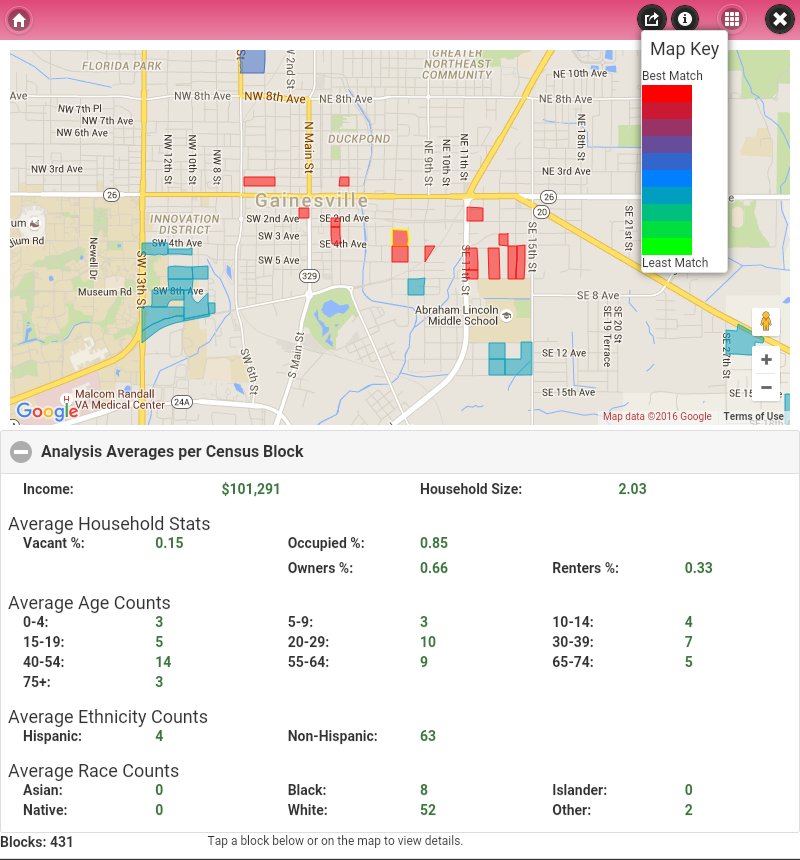Click the Other race count 2
800x860 pixels.
[x=689, y=810]
